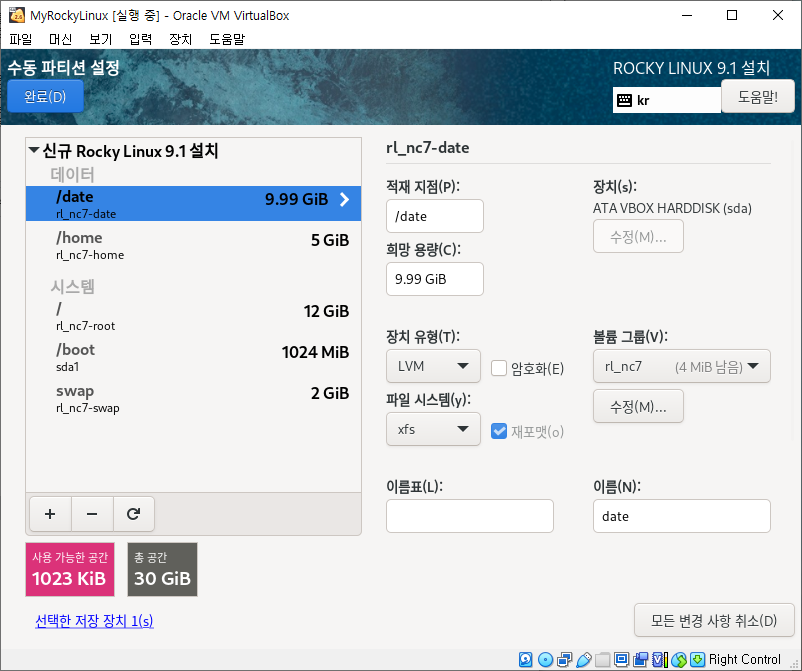Viewport: 802px width, 671px height.
Task: Toggle the 재포맷(o) reformat checkbox
Action: point(499,431)
